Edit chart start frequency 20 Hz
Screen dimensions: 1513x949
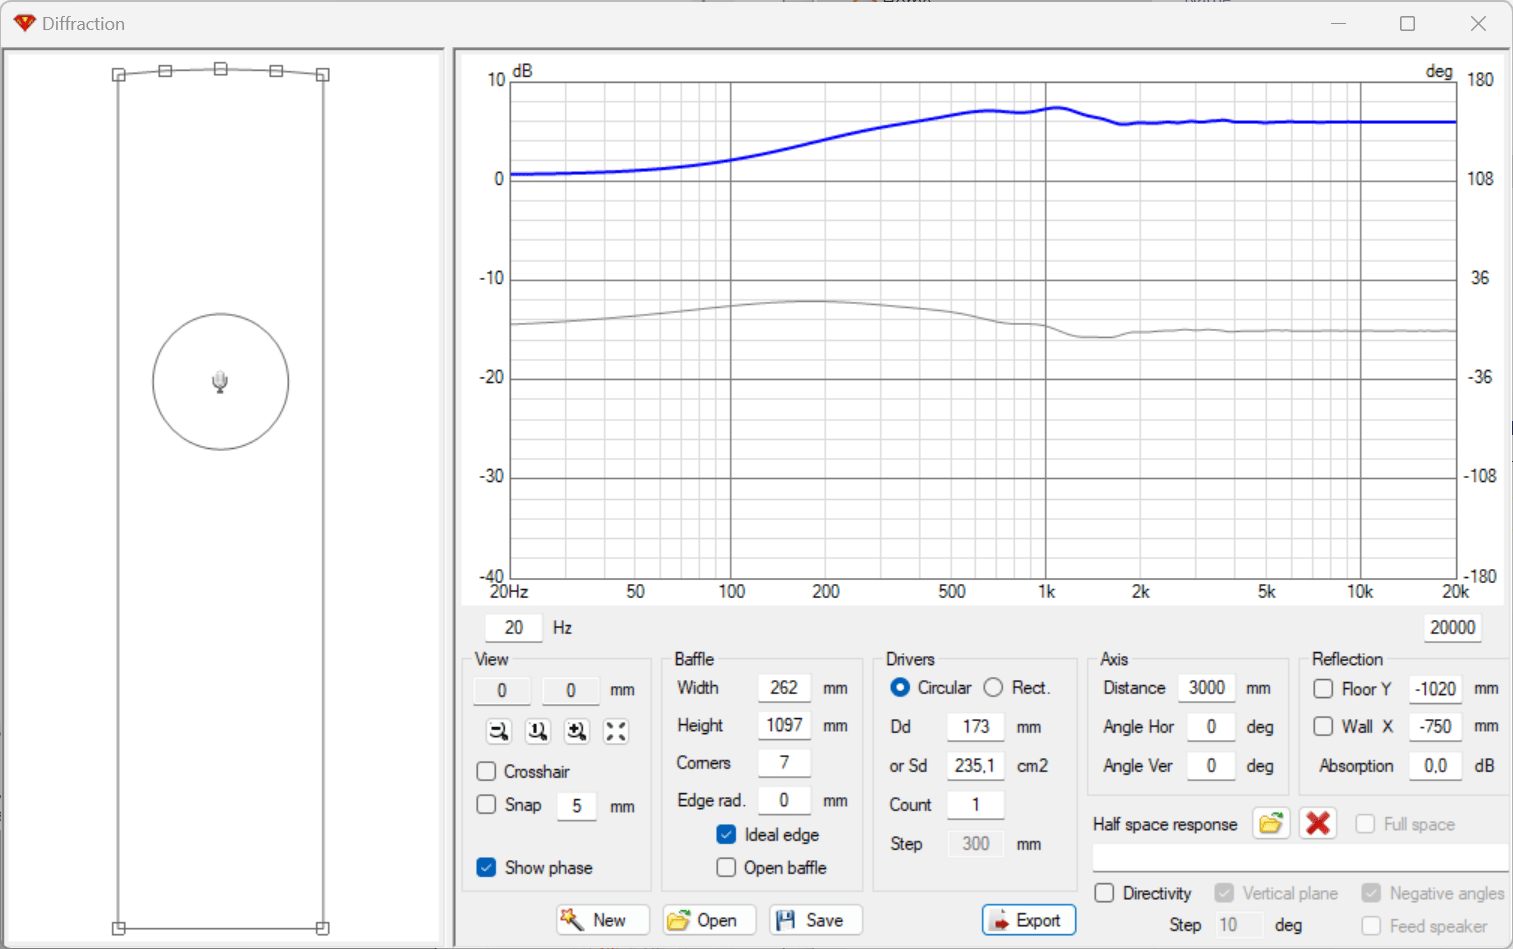(x=514, y=628)
